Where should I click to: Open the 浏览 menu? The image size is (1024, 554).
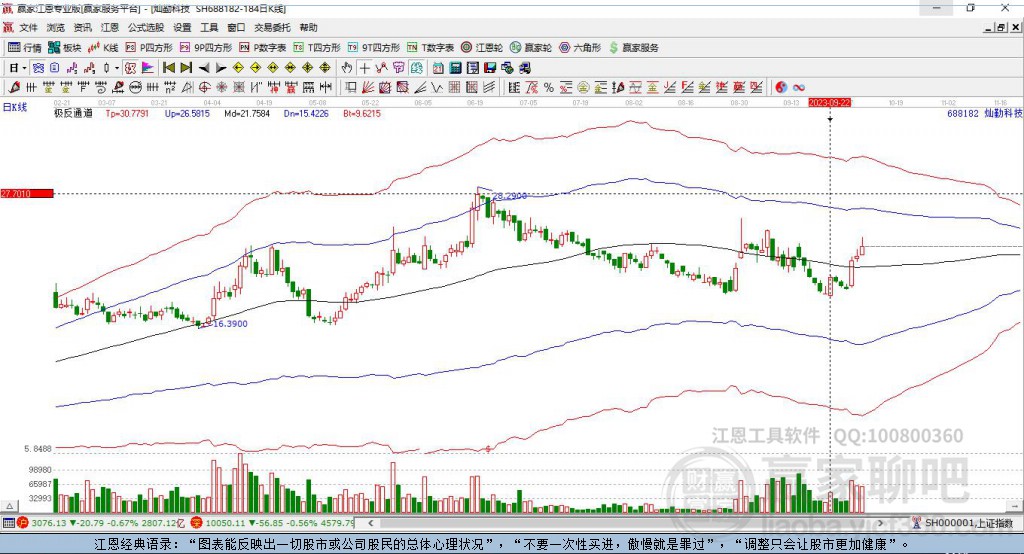tap(56, 27)
